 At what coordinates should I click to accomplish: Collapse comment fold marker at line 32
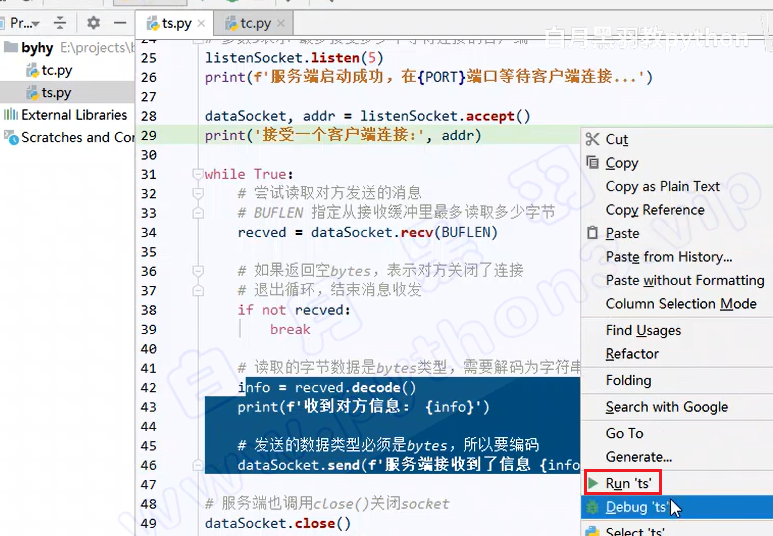tap(198, 193)
